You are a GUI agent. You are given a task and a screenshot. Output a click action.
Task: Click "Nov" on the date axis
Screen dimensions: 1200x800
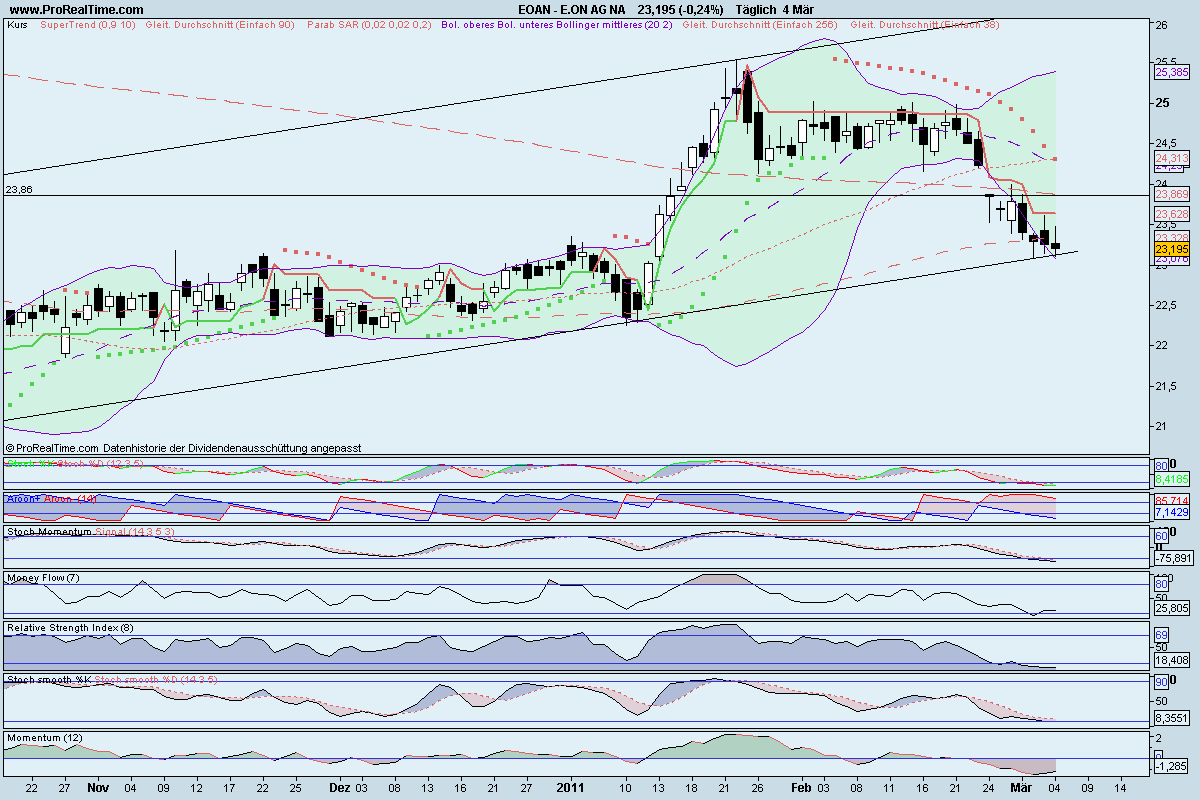point(97,788)
